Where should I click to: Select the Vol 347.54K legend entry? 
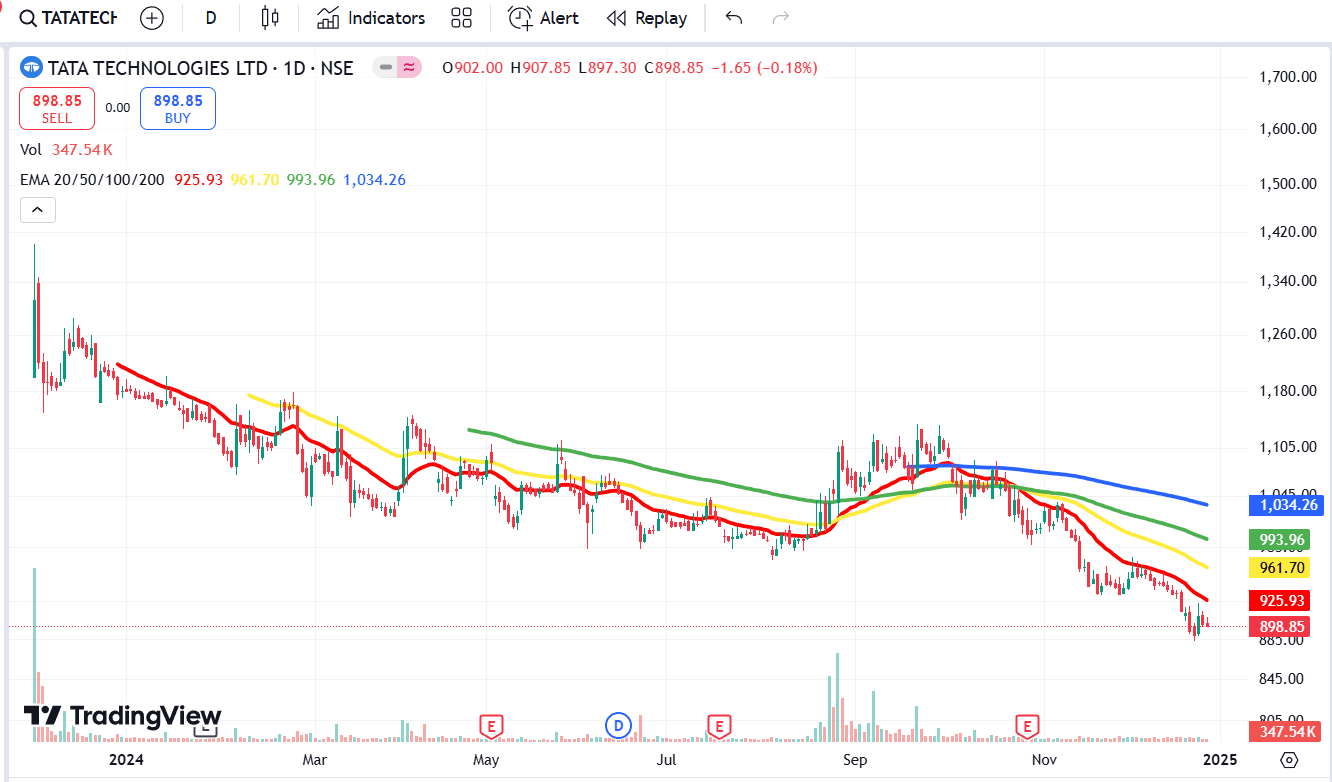tap(67, 150)
